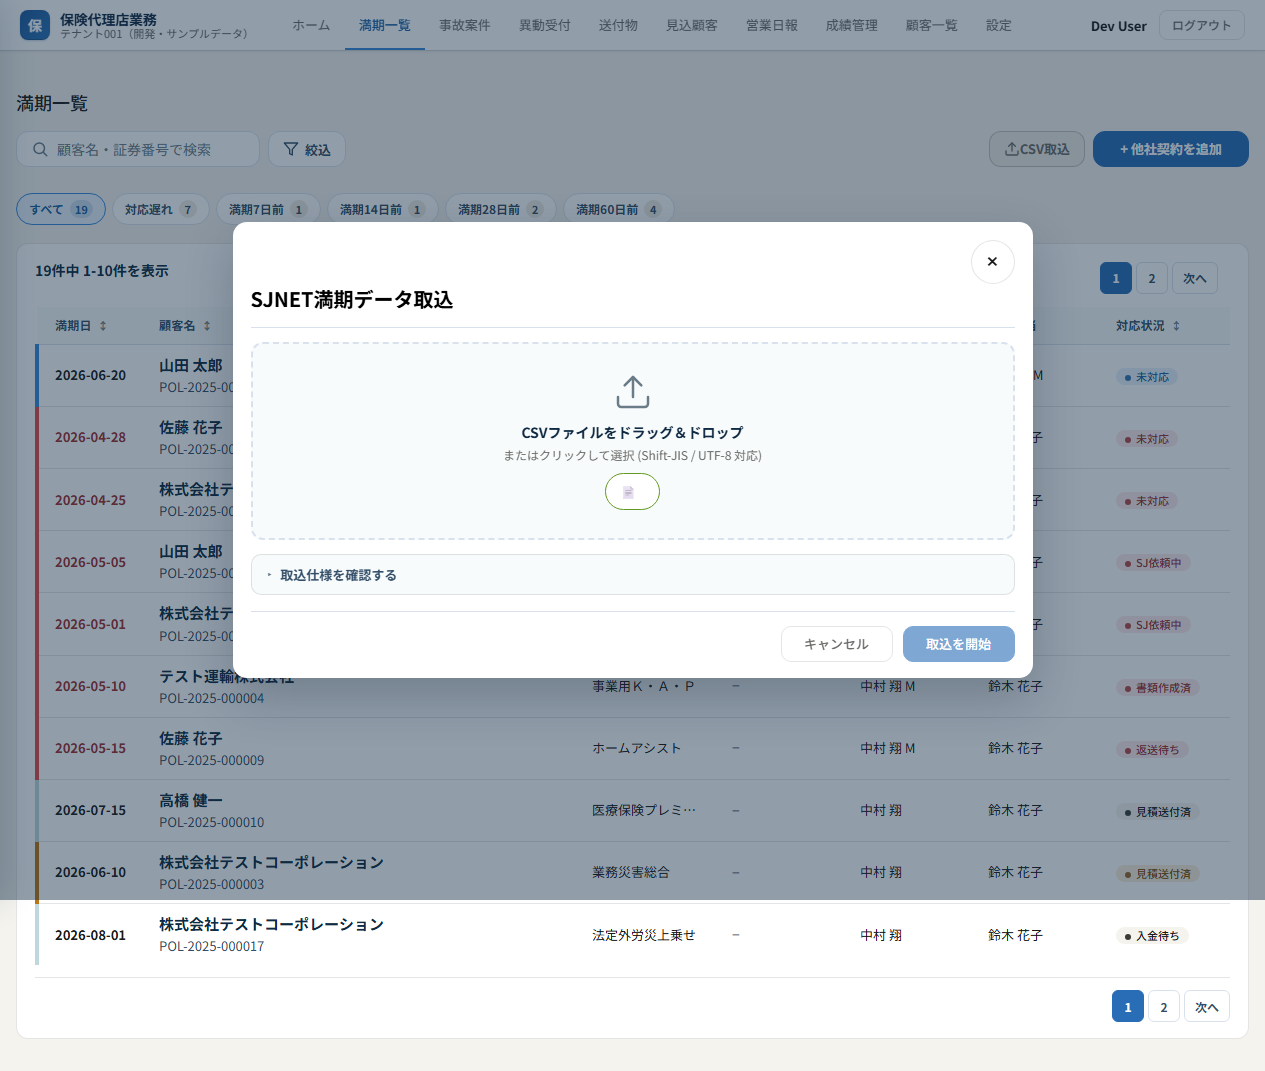Select the 対応遅れ 7 filter chip
This screenshot has height=1071, width=1265.
160,209
